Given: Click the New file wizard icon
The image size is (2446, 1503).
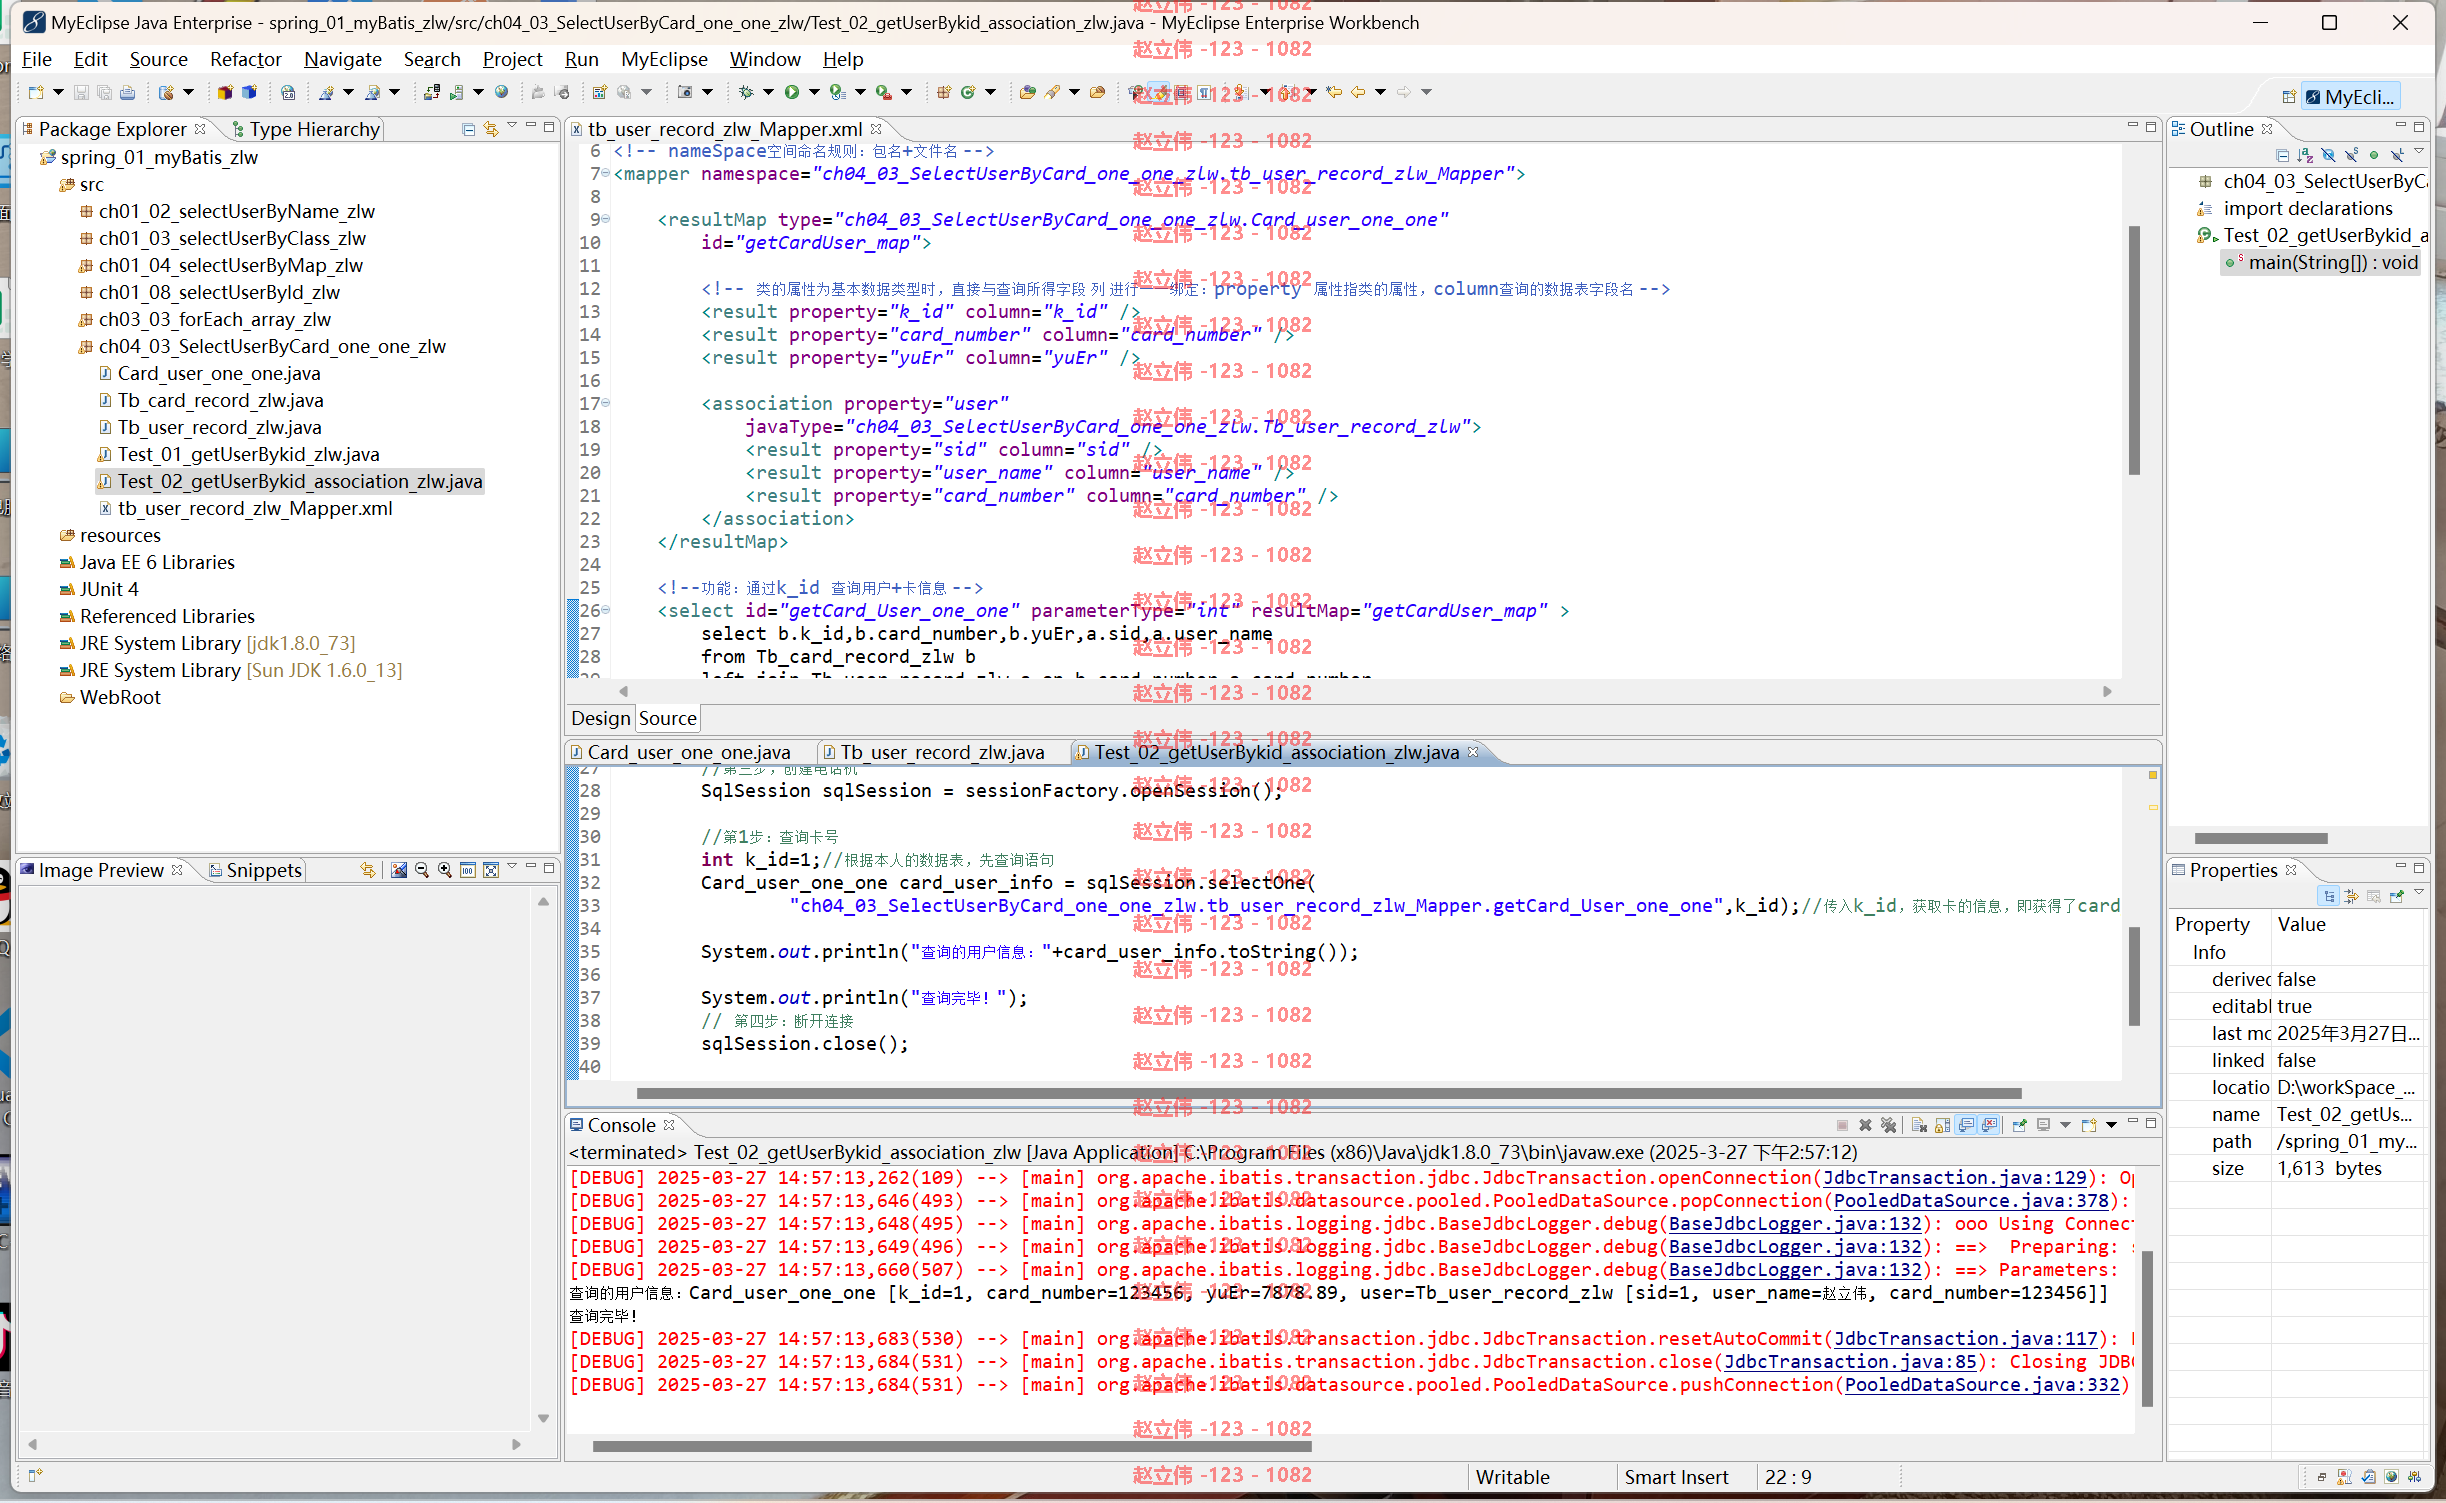Looking at the screenshot, I should click(x=36, y=93).
